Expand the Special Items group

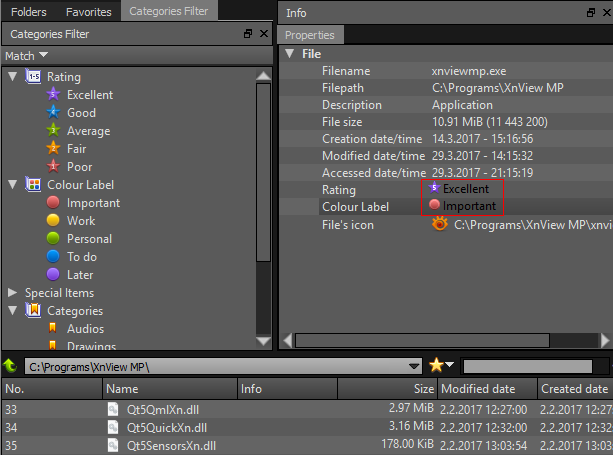tap(13, 292)
